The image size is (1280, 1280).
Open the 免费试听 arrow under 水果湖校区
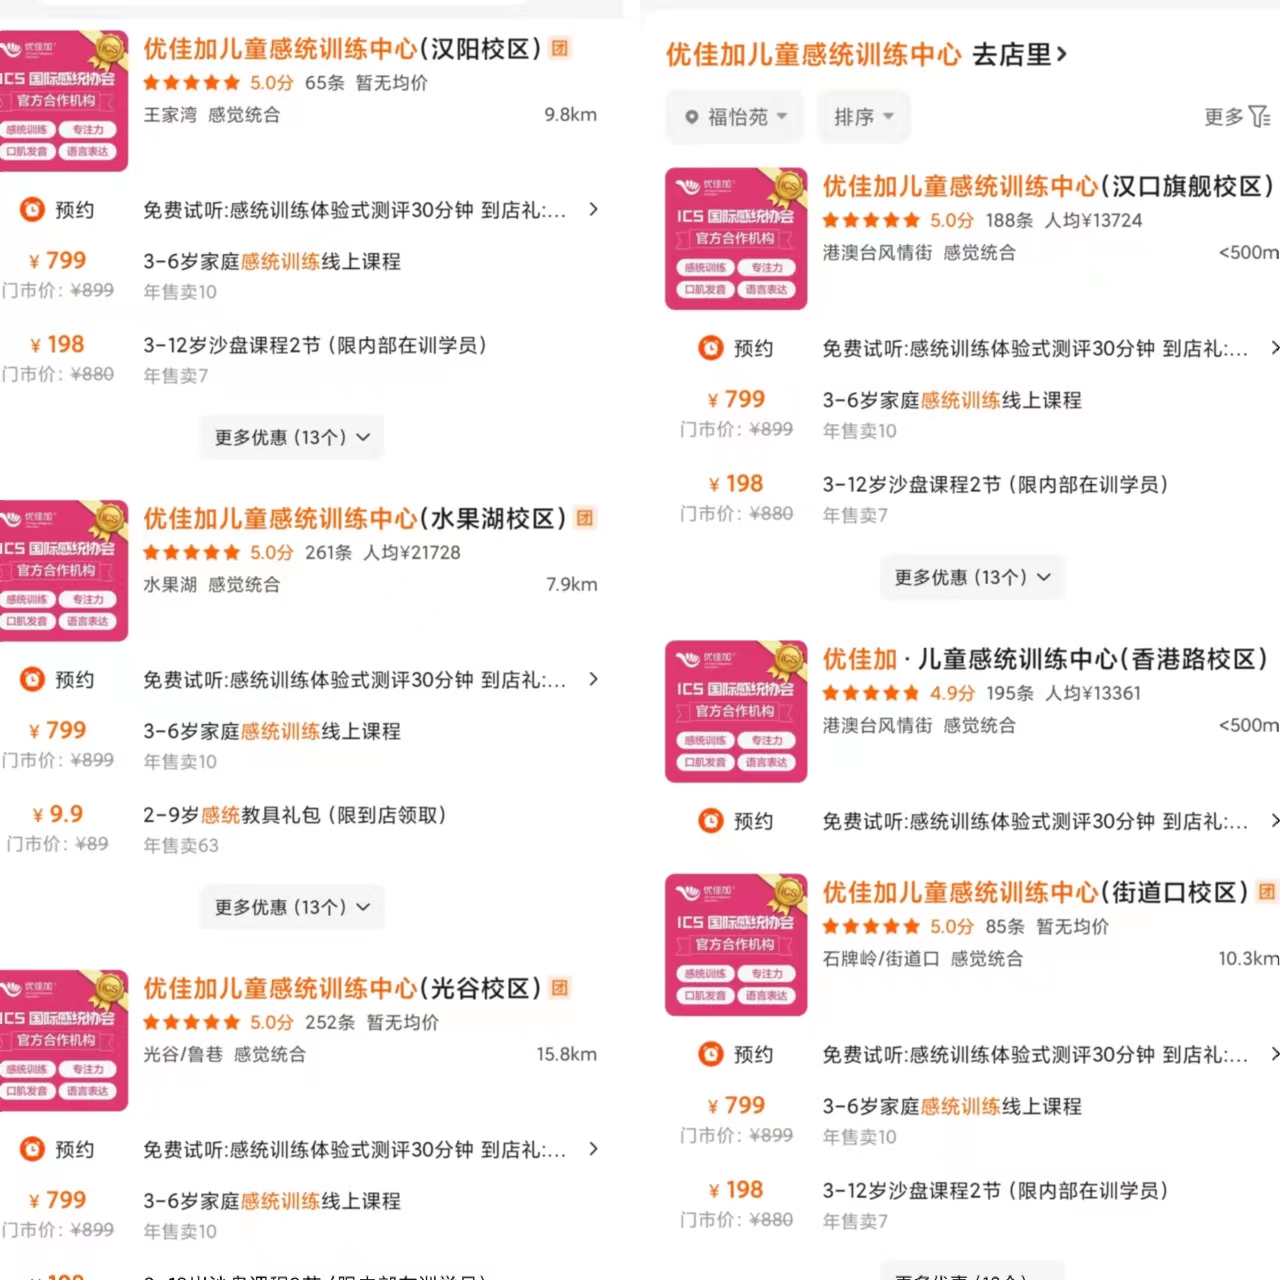click(x=593, y=679)
